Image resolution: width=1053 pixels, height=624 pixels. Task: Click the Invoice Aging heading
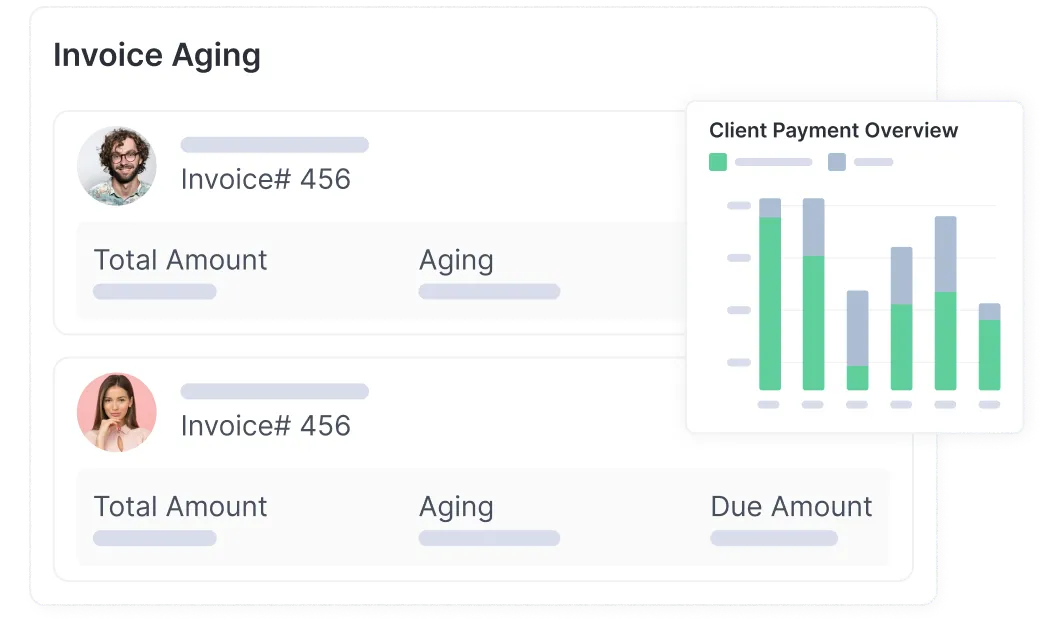point(157,56)
